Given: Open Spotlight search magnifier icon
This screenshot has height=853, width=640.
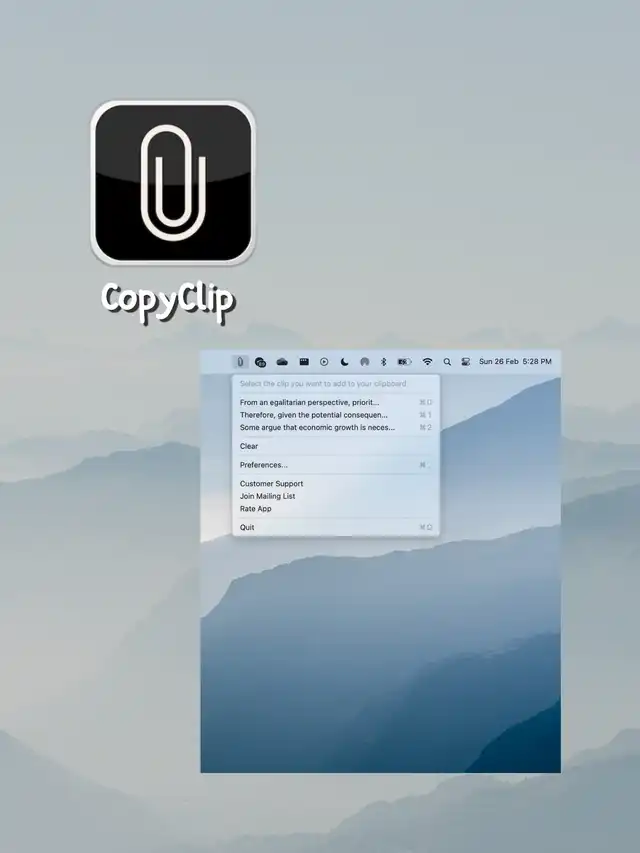Looking at the screenshot, I should [447, 361].
